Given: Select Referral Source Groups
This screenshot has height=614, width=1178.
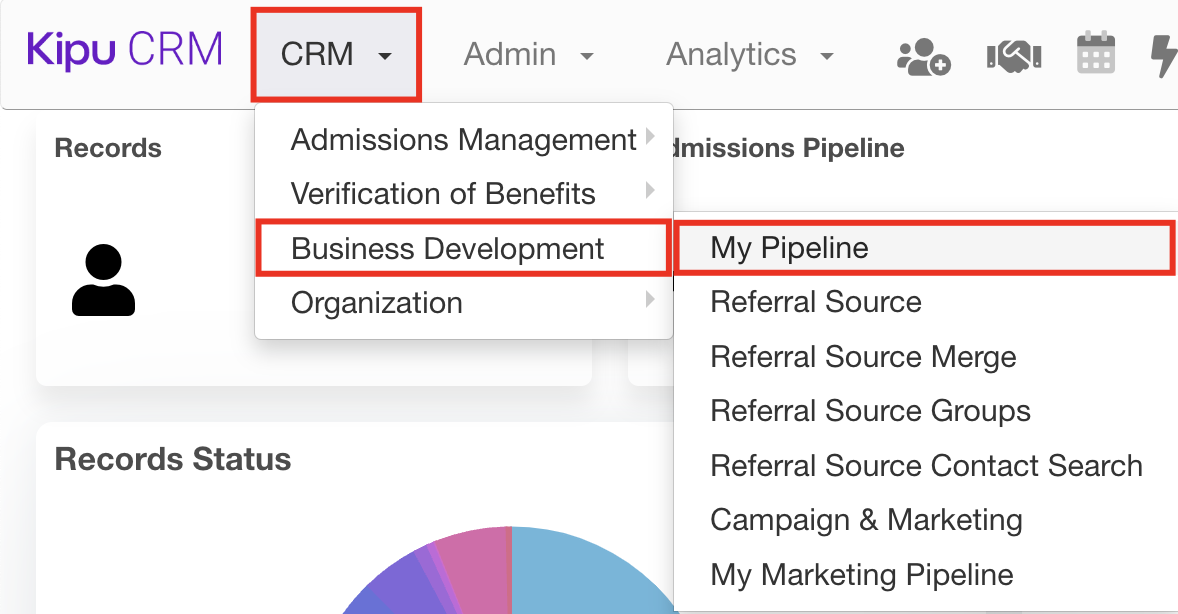Looking at the screenshot, I should (x=869, y=410).
